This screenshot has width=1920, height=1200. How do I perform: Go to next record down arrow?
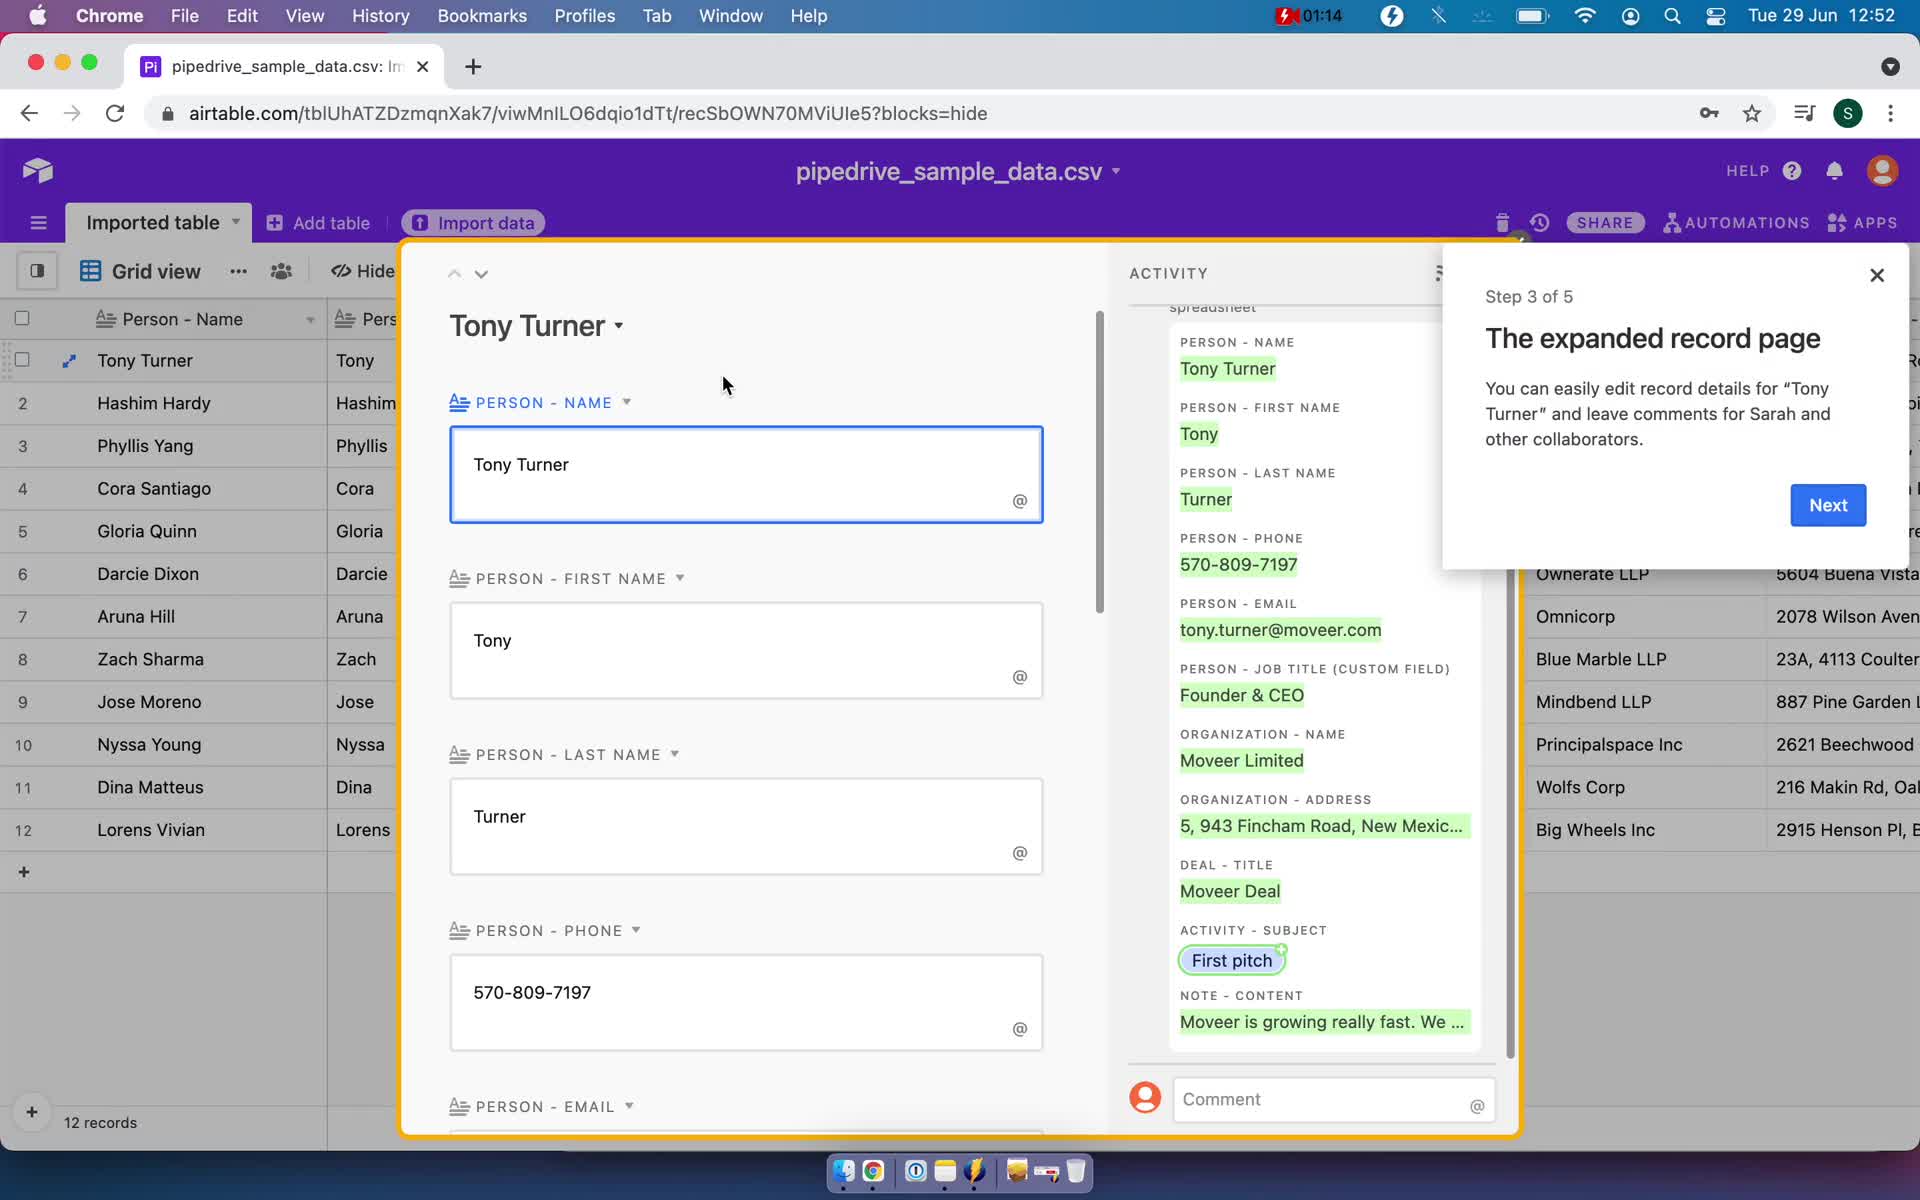coord(481,273)
